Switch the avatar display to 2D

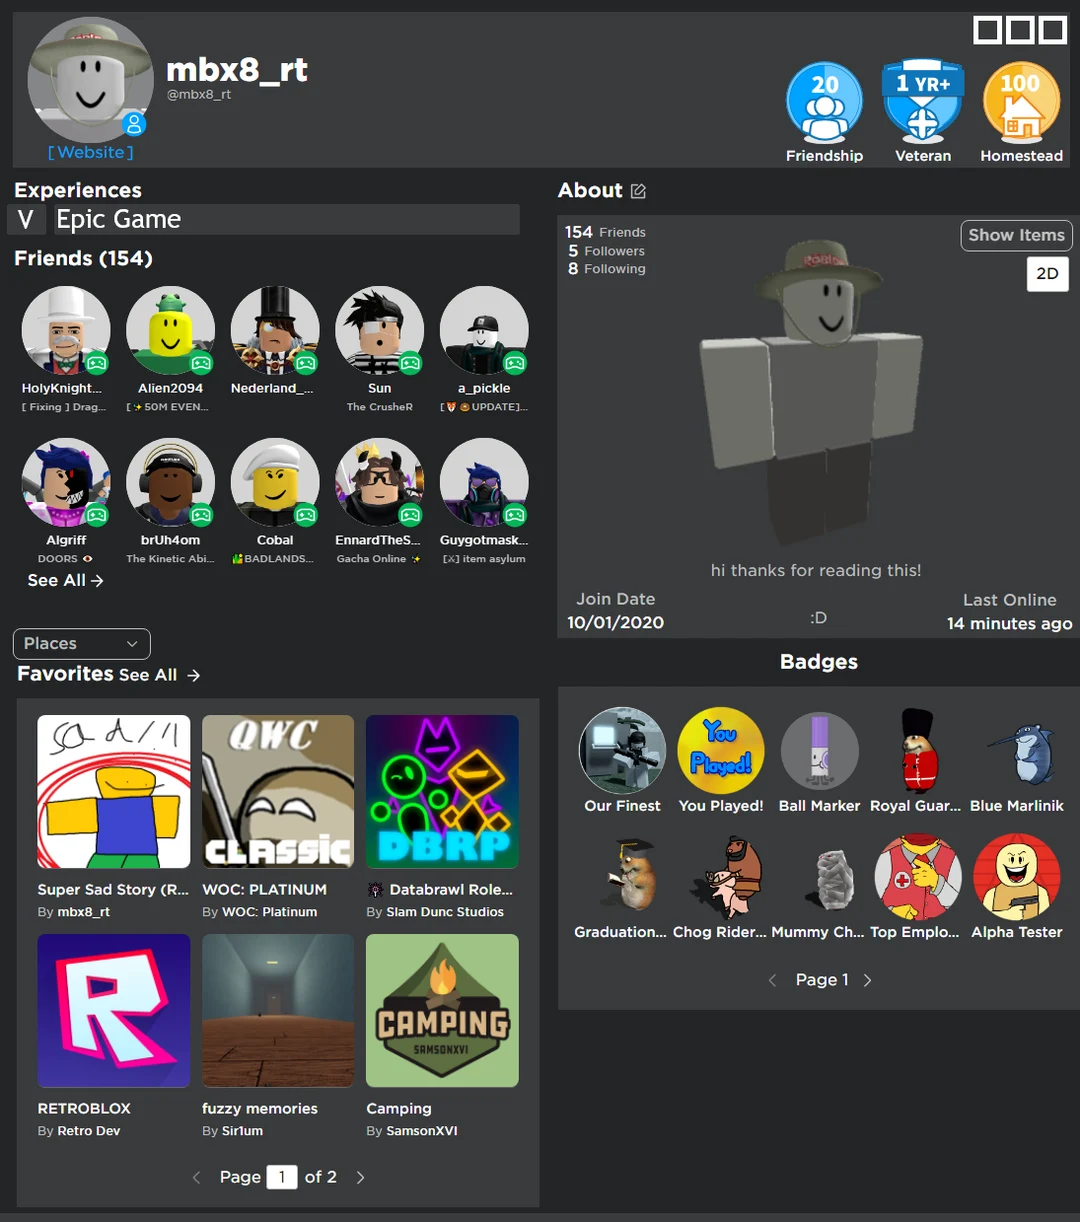pyautogui.click(x=1047, y=273)
